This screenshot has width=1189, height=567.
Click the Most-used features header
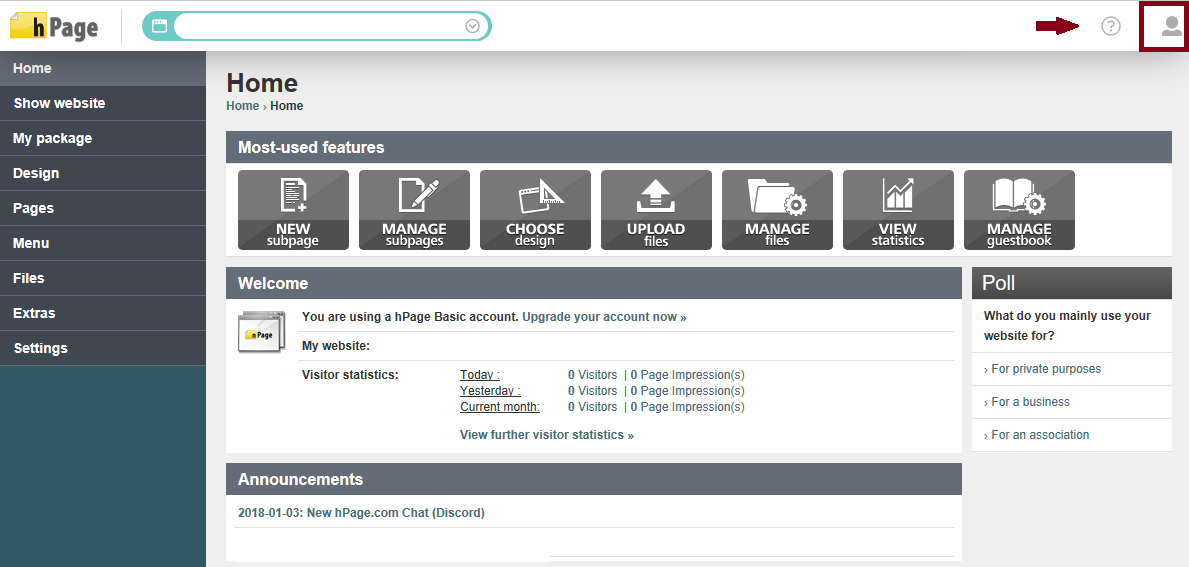tap(699, 147)
